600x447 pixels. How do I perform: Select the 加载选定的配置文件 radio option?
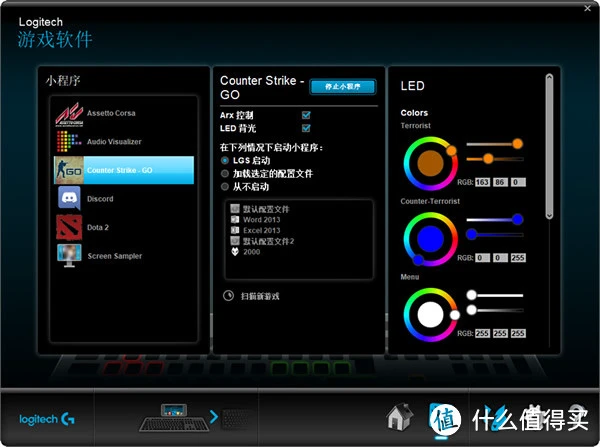click(225, 173)
